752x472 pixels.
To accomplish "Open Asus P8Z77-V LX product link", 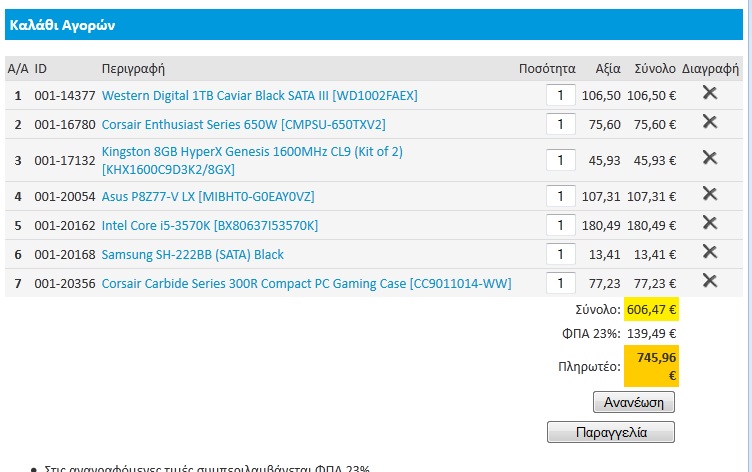I will click(x=208, y=197).
